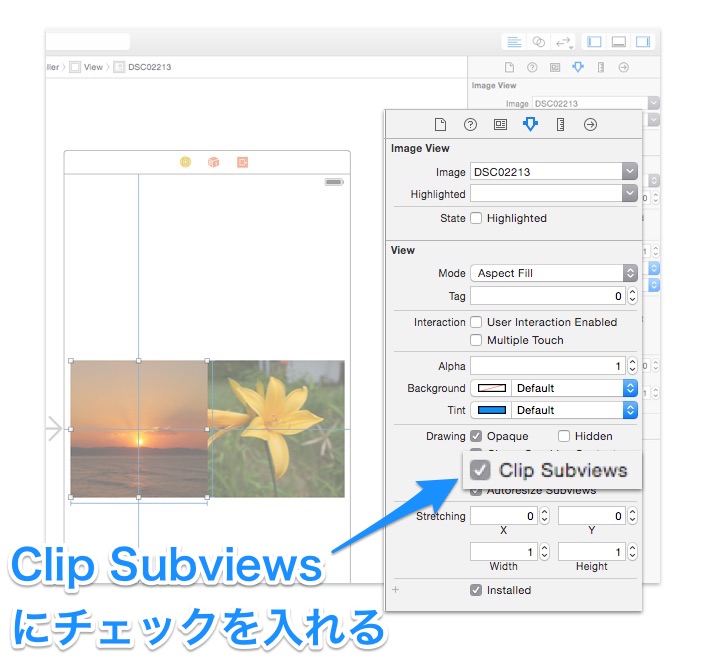707x661 pixels.
Task: Open the Quick Help inspector
Action: 470,125
